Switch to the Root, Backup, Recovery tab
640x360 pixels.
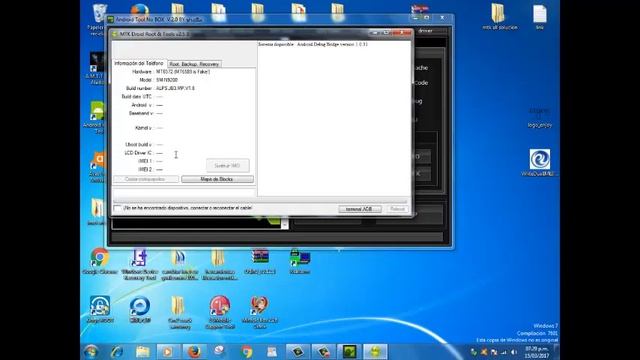[x=194, y=64]
